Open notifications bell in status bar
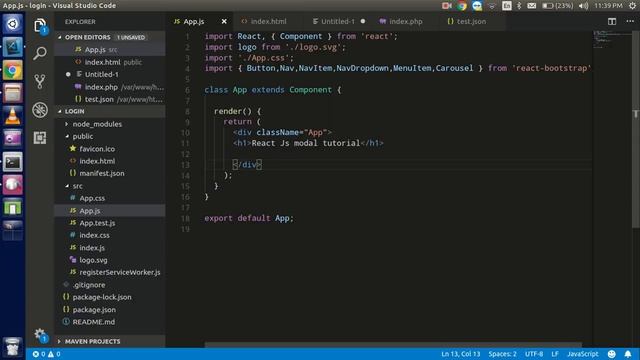The image size is (640, 360). point(628,354)
